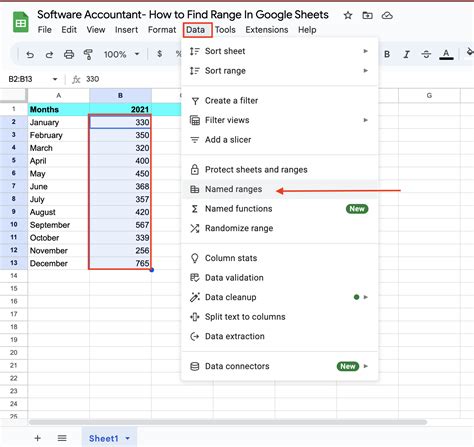Image resolution: width=474 pixels, height=447 pixels.
Task: Click the Undo arrow icon
Action: (30, 54)
